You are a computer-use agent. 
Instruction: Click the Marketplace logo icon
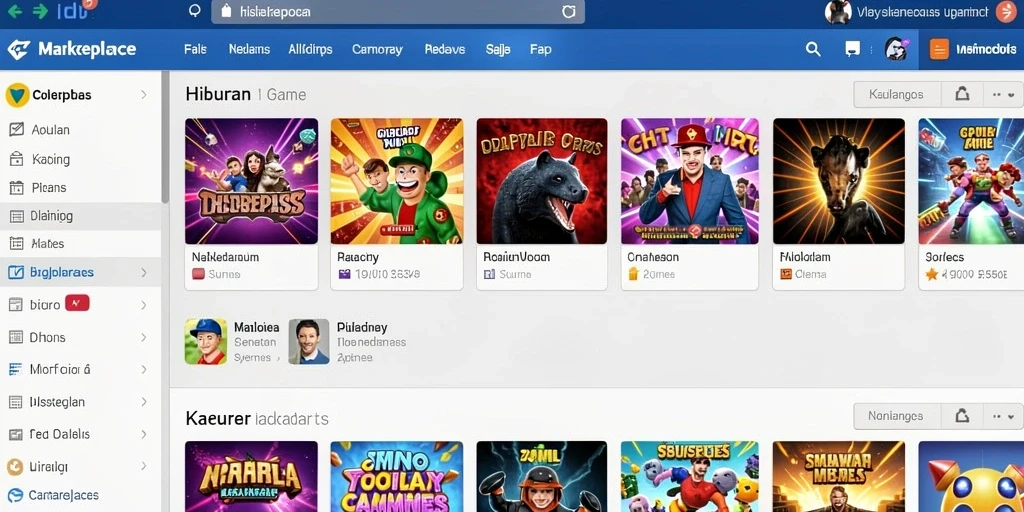(x=18, y=49)
